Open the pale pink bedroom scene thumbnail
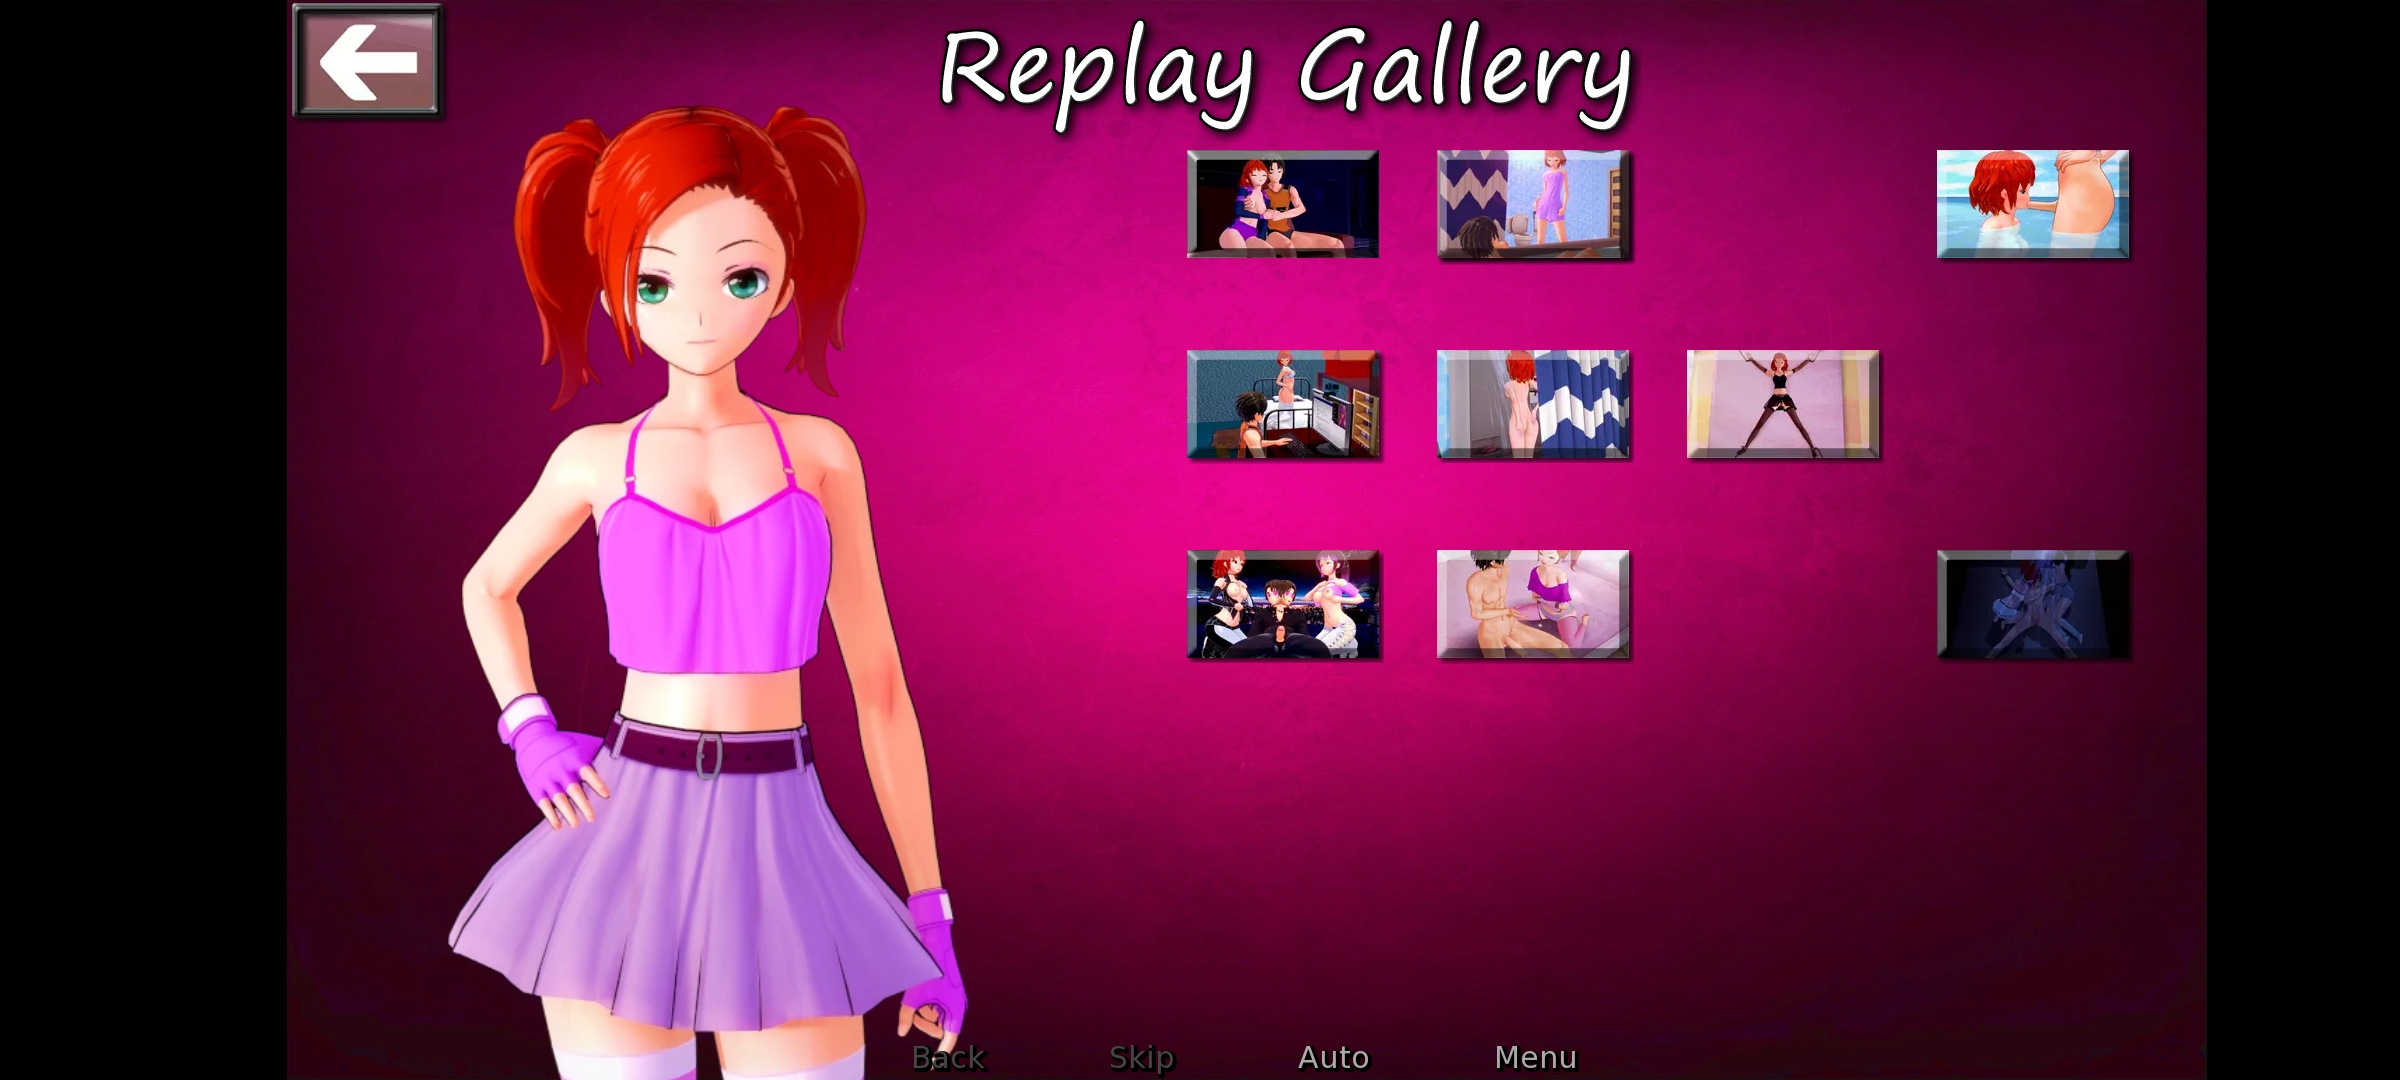Viewport: 2400px width, 1080px height. click(x=1533, y=604)
